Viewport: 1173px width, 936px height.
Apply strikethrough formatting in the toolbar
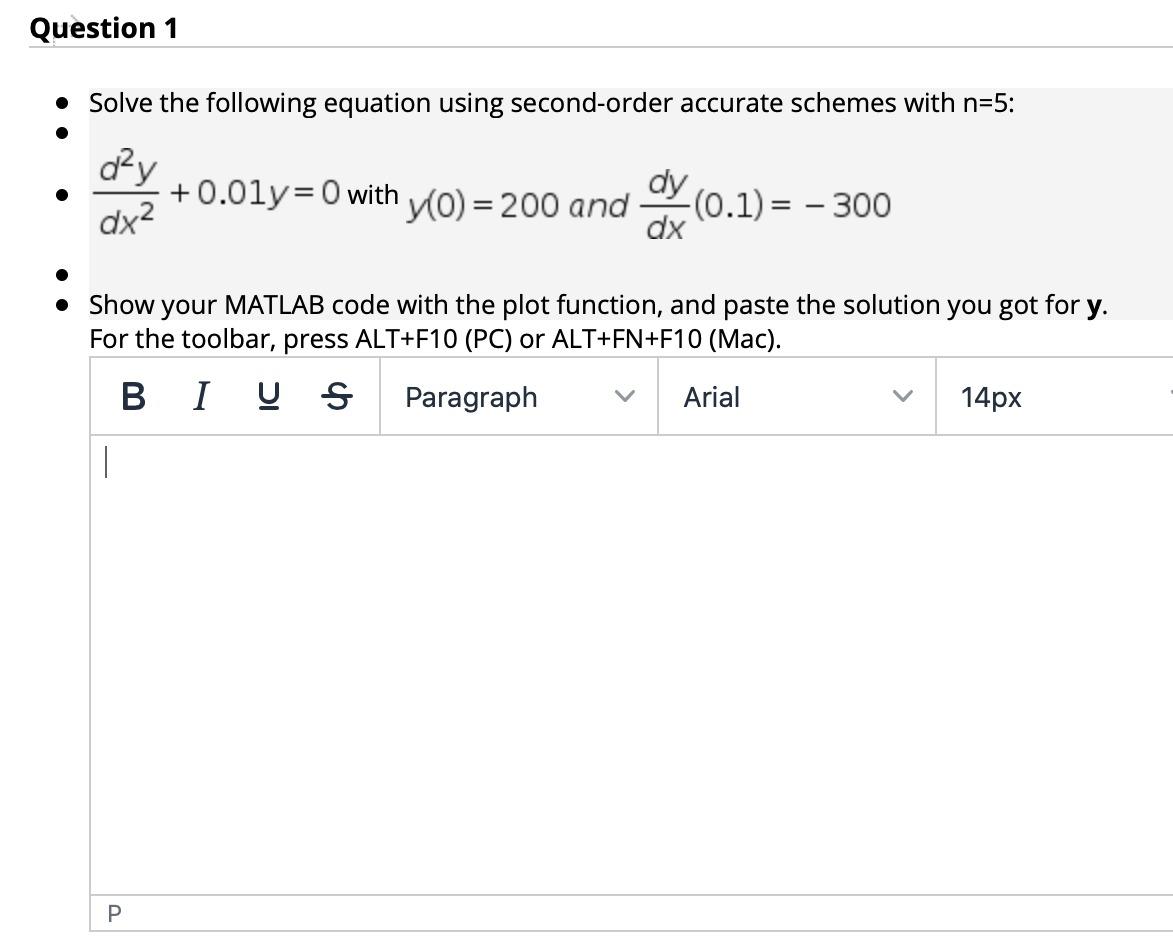coord(336,397)
